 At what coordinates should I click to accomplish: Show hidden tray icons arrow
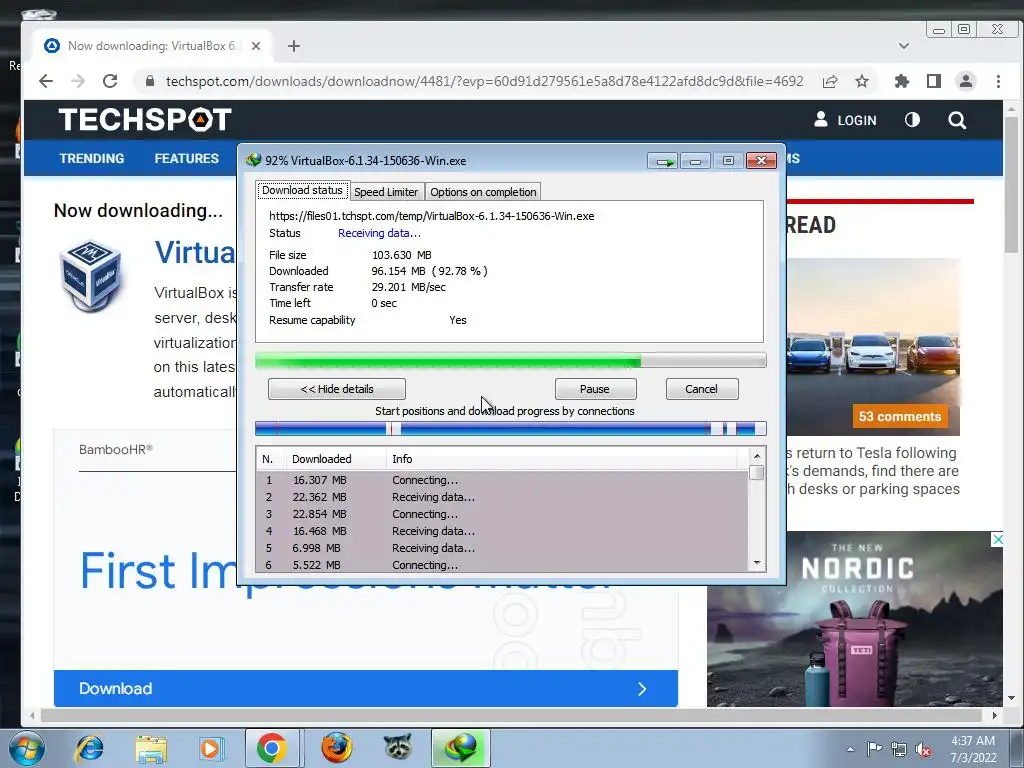point(850,749)
